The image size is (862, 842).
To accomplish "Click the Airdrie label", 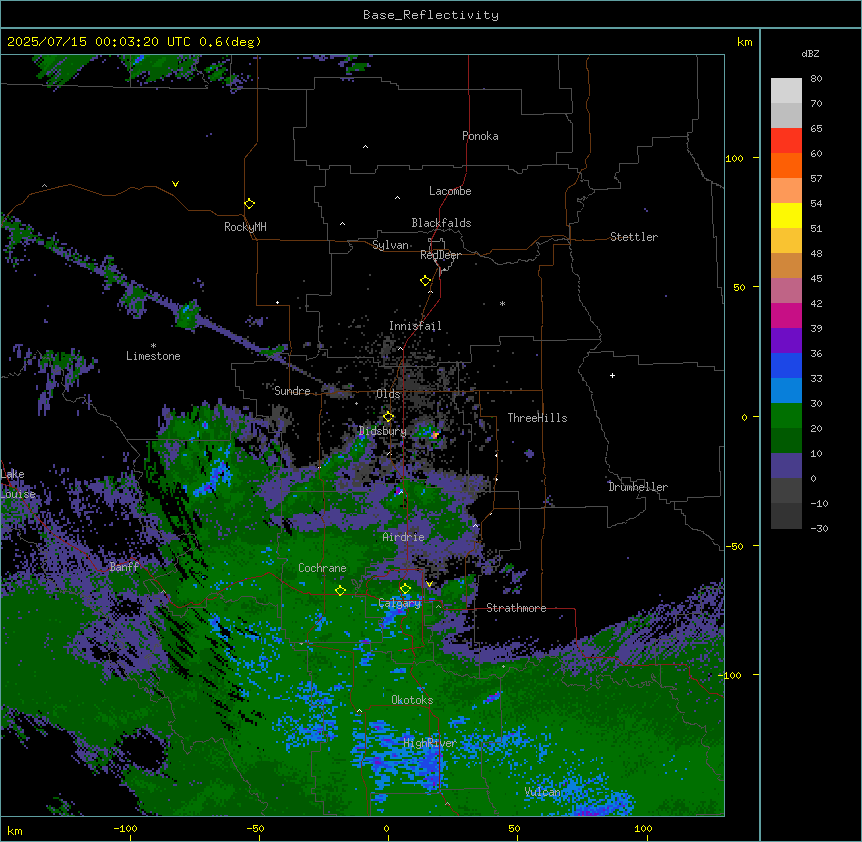I will click(404, 537).
